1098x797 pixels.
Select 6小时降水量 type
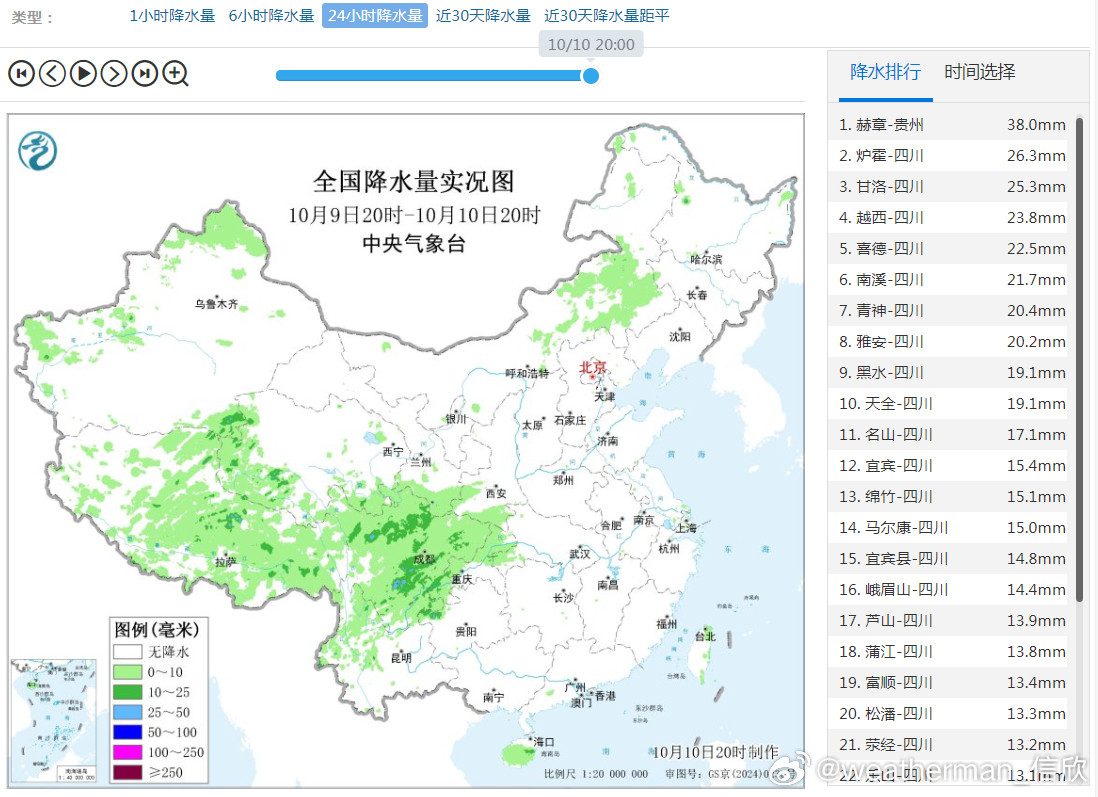[x=272, y=15]
